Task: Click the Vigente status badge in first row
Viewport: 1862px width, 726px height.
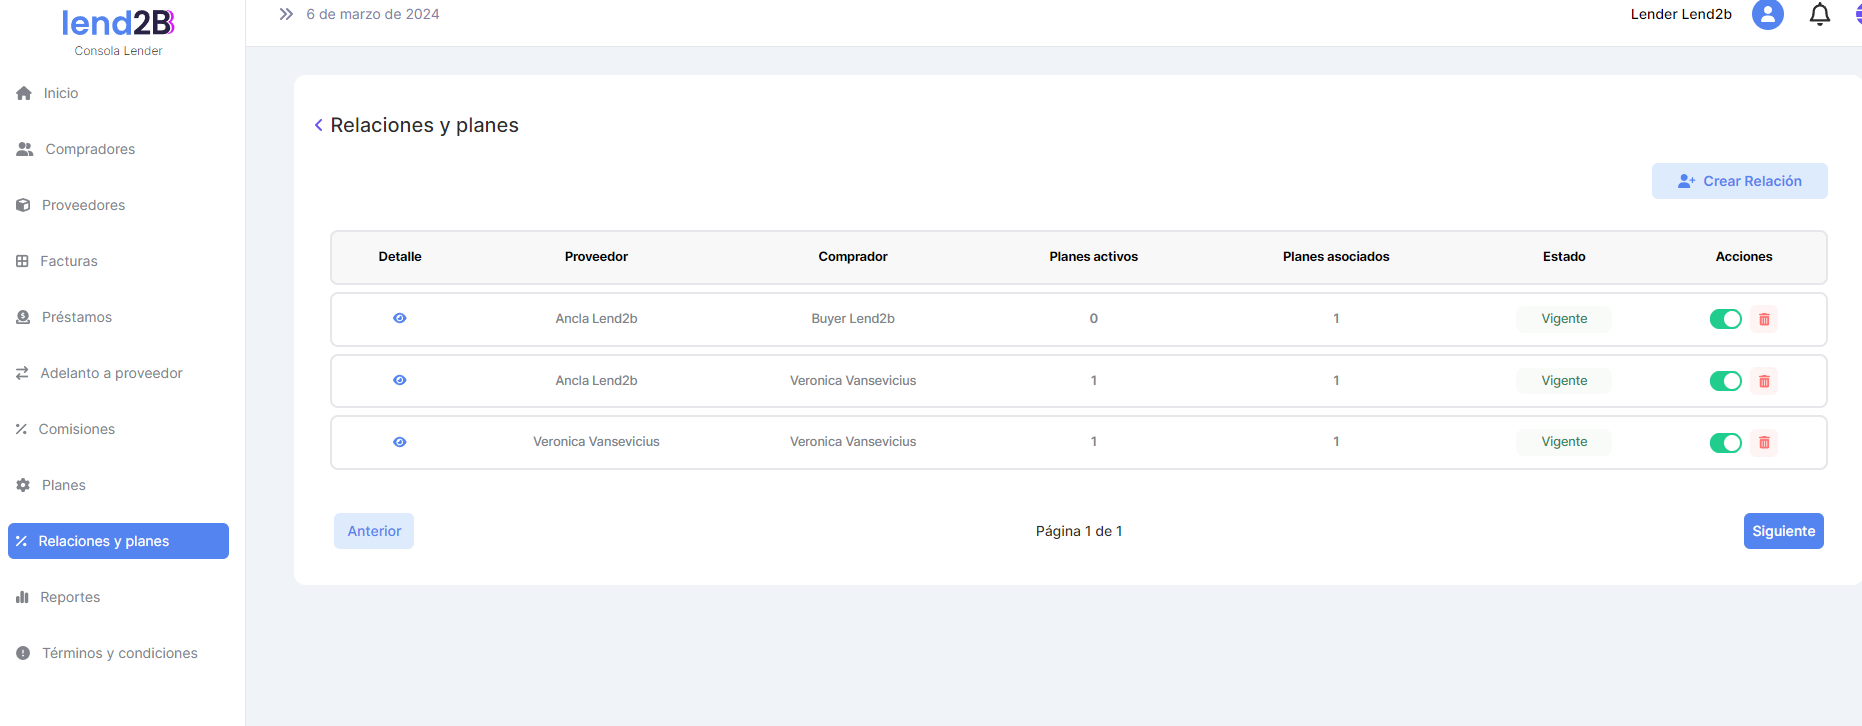Action: click(x=1563, y=319)
